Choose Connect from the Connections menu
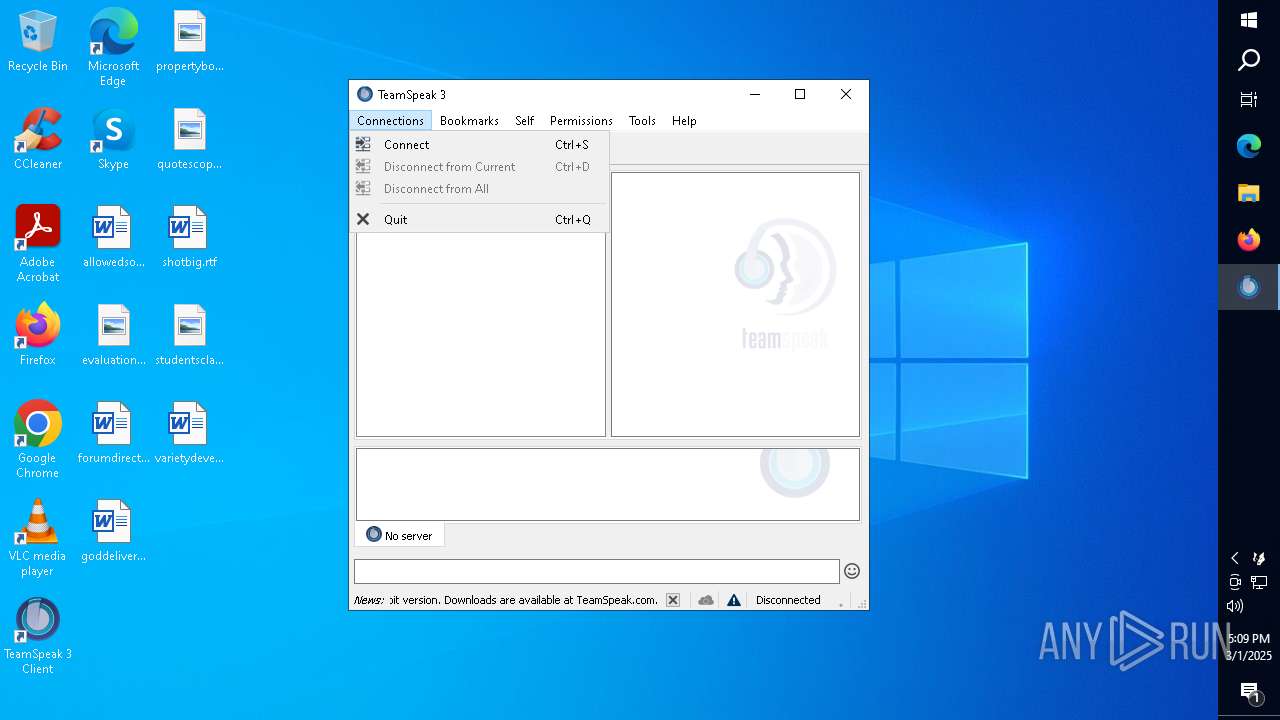This screenshot has width=1280, height=720. (479, 145)
